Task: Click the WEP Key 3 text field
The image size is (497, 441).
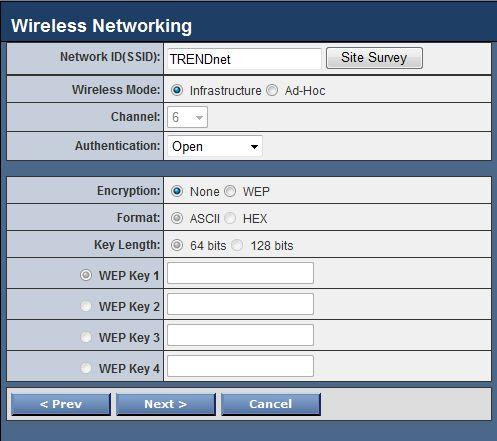Action: click(240, 335)
